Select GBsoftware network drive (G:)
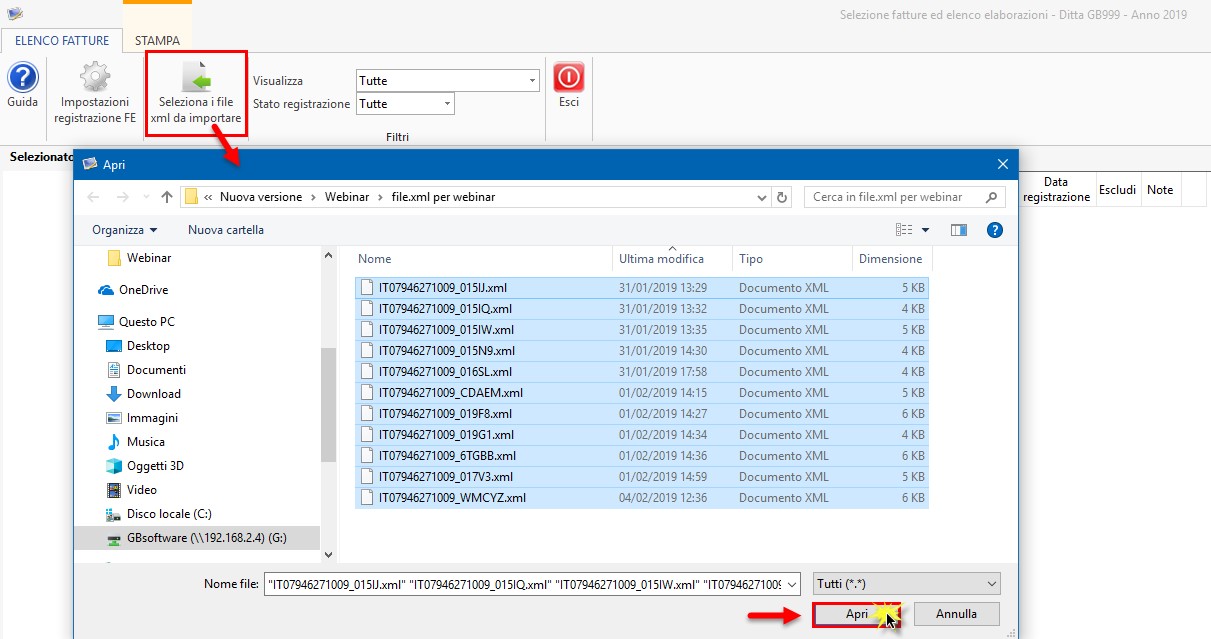 [x=198, y=538]
